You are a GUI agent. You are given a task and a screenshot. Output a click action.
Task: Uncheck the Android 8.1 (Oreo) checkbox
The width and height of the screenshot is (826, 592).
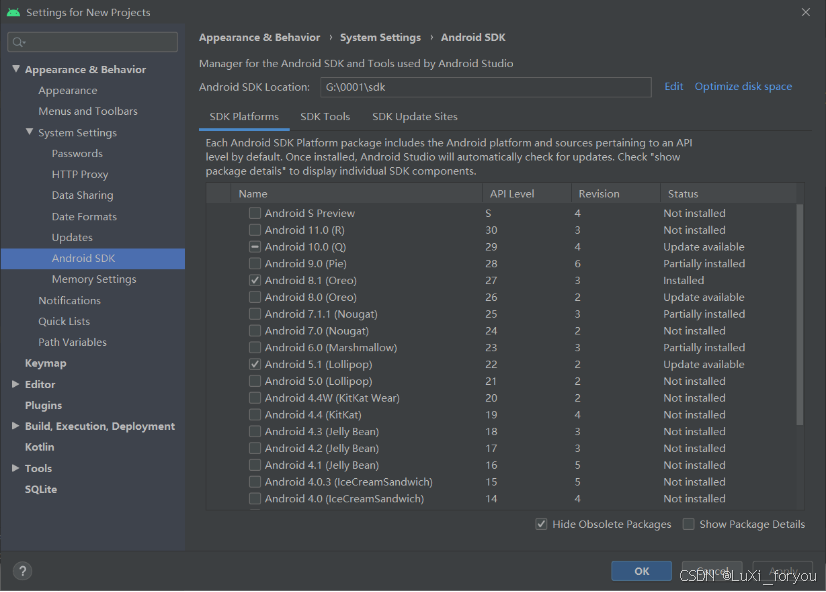[x=255, y=280]
